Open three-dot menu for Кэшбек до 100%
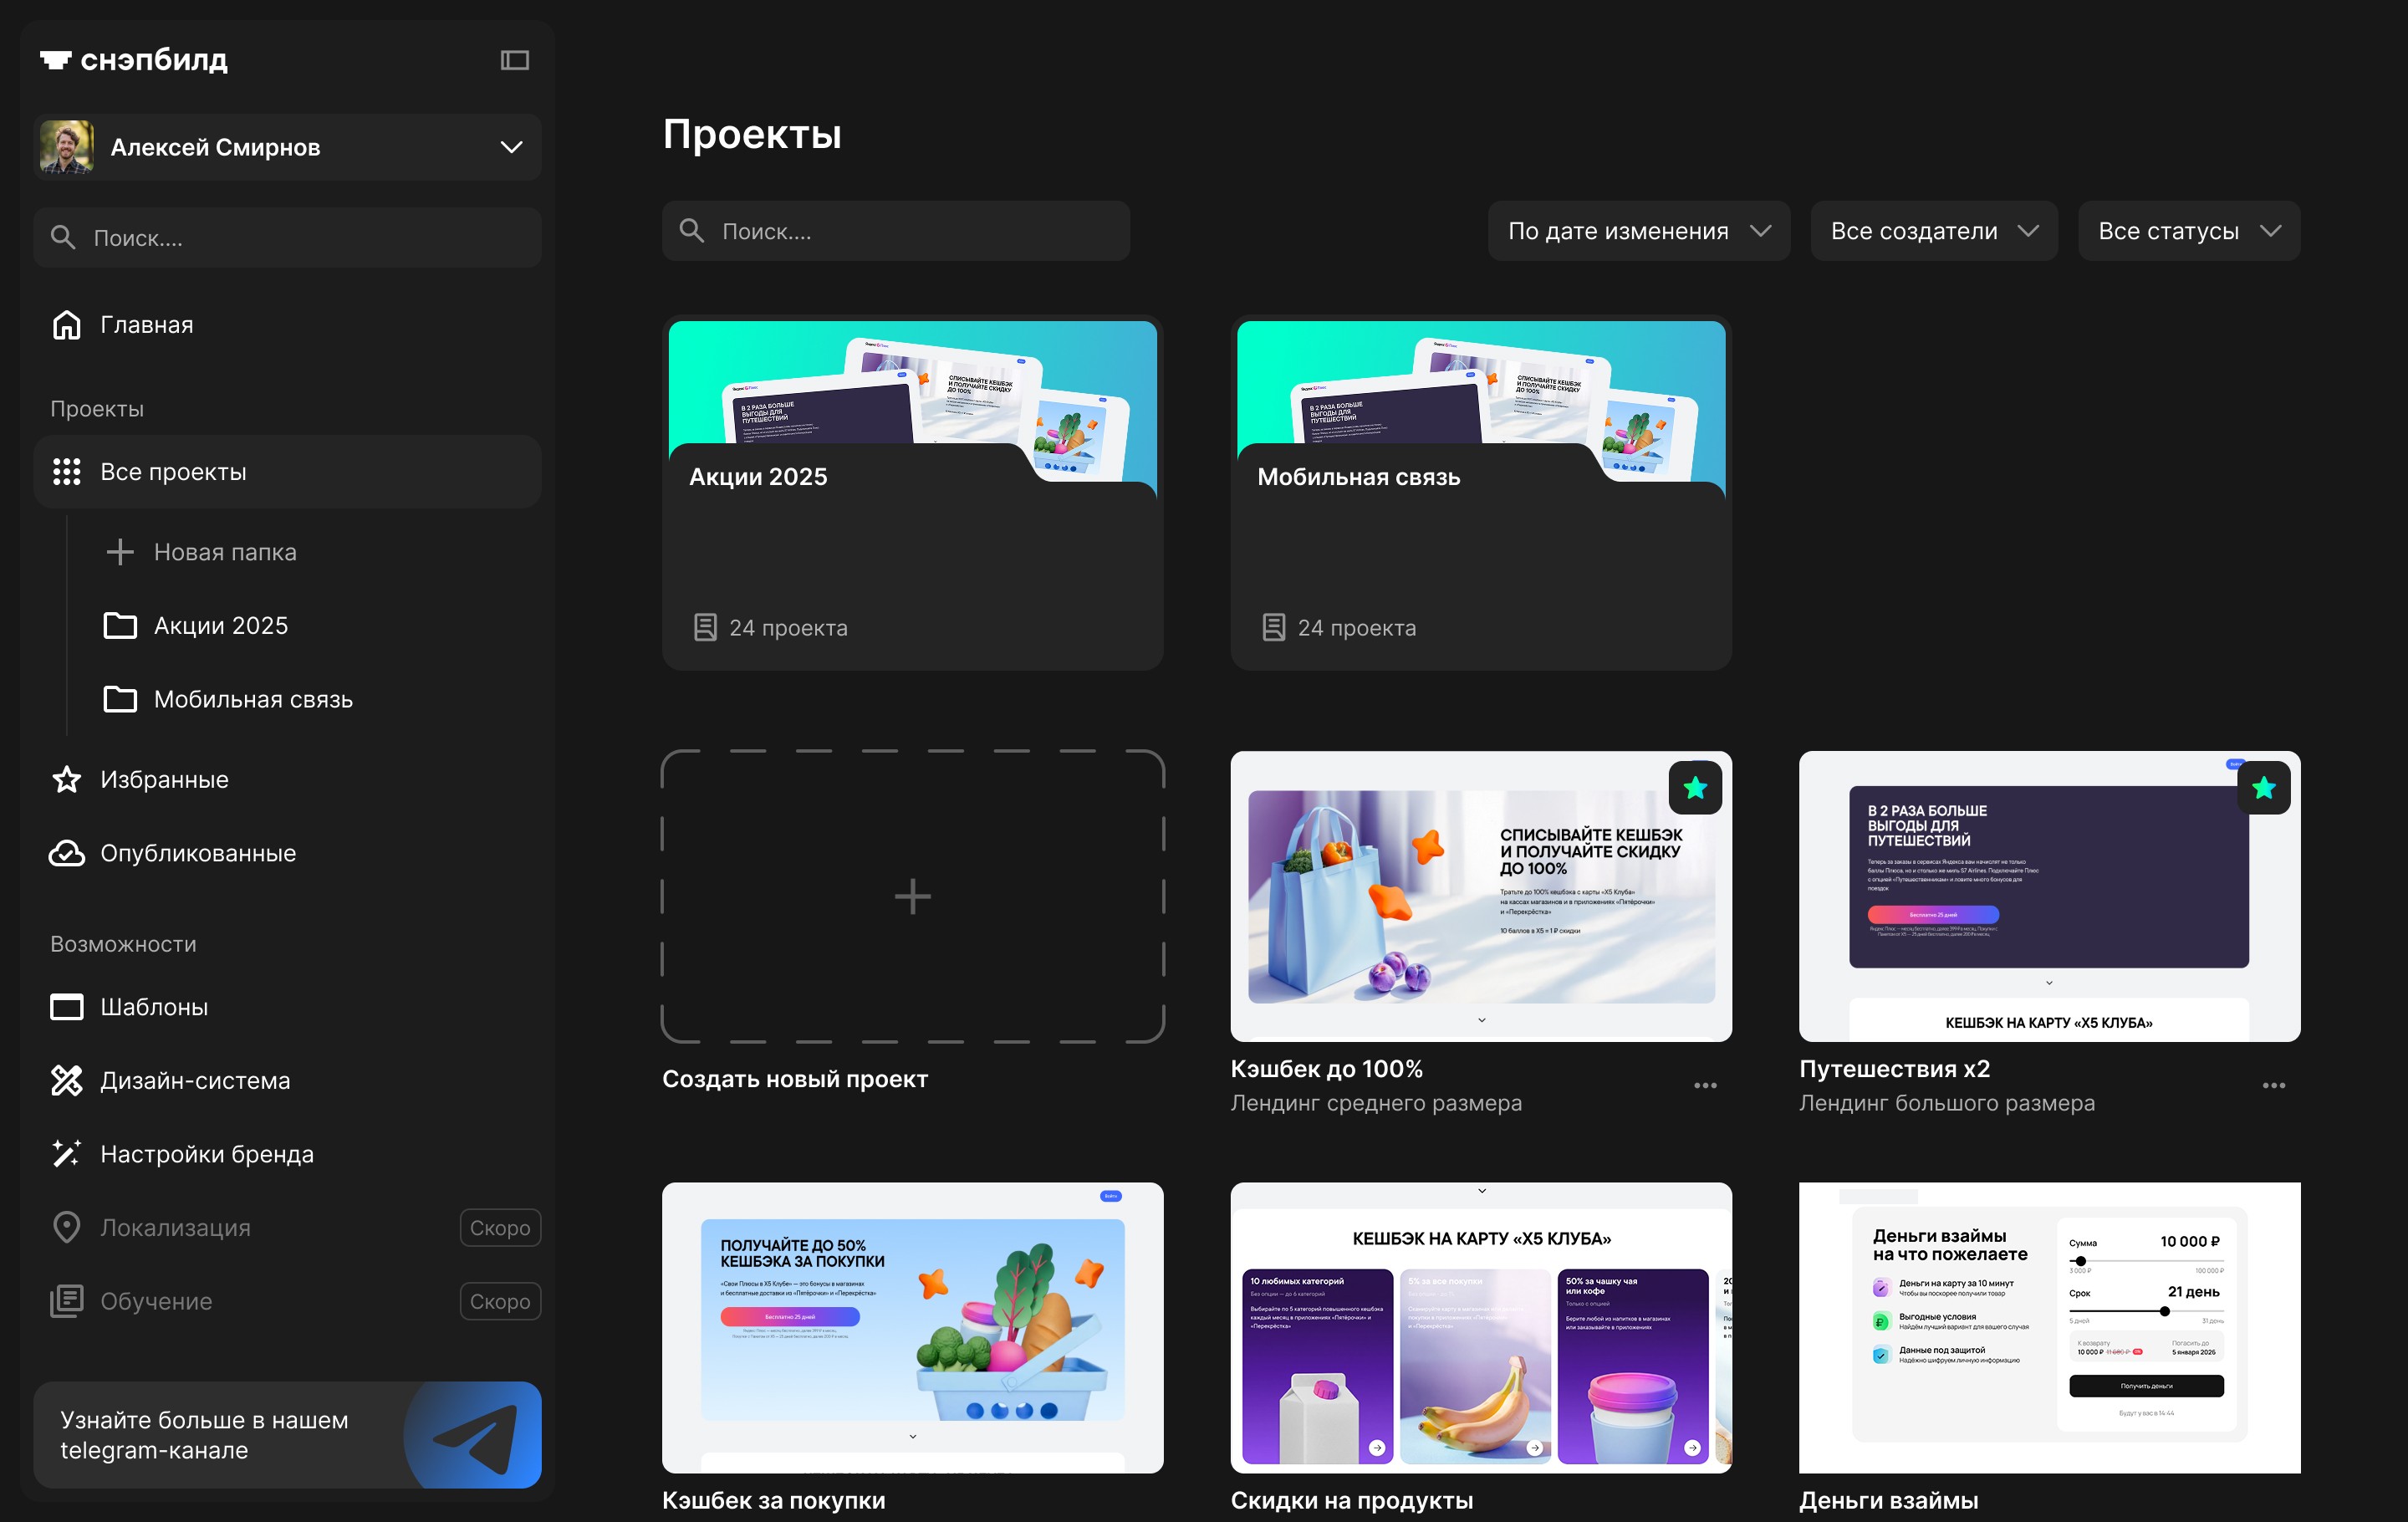This screenshot has width=2408, height=1522. point(1705,1086)
